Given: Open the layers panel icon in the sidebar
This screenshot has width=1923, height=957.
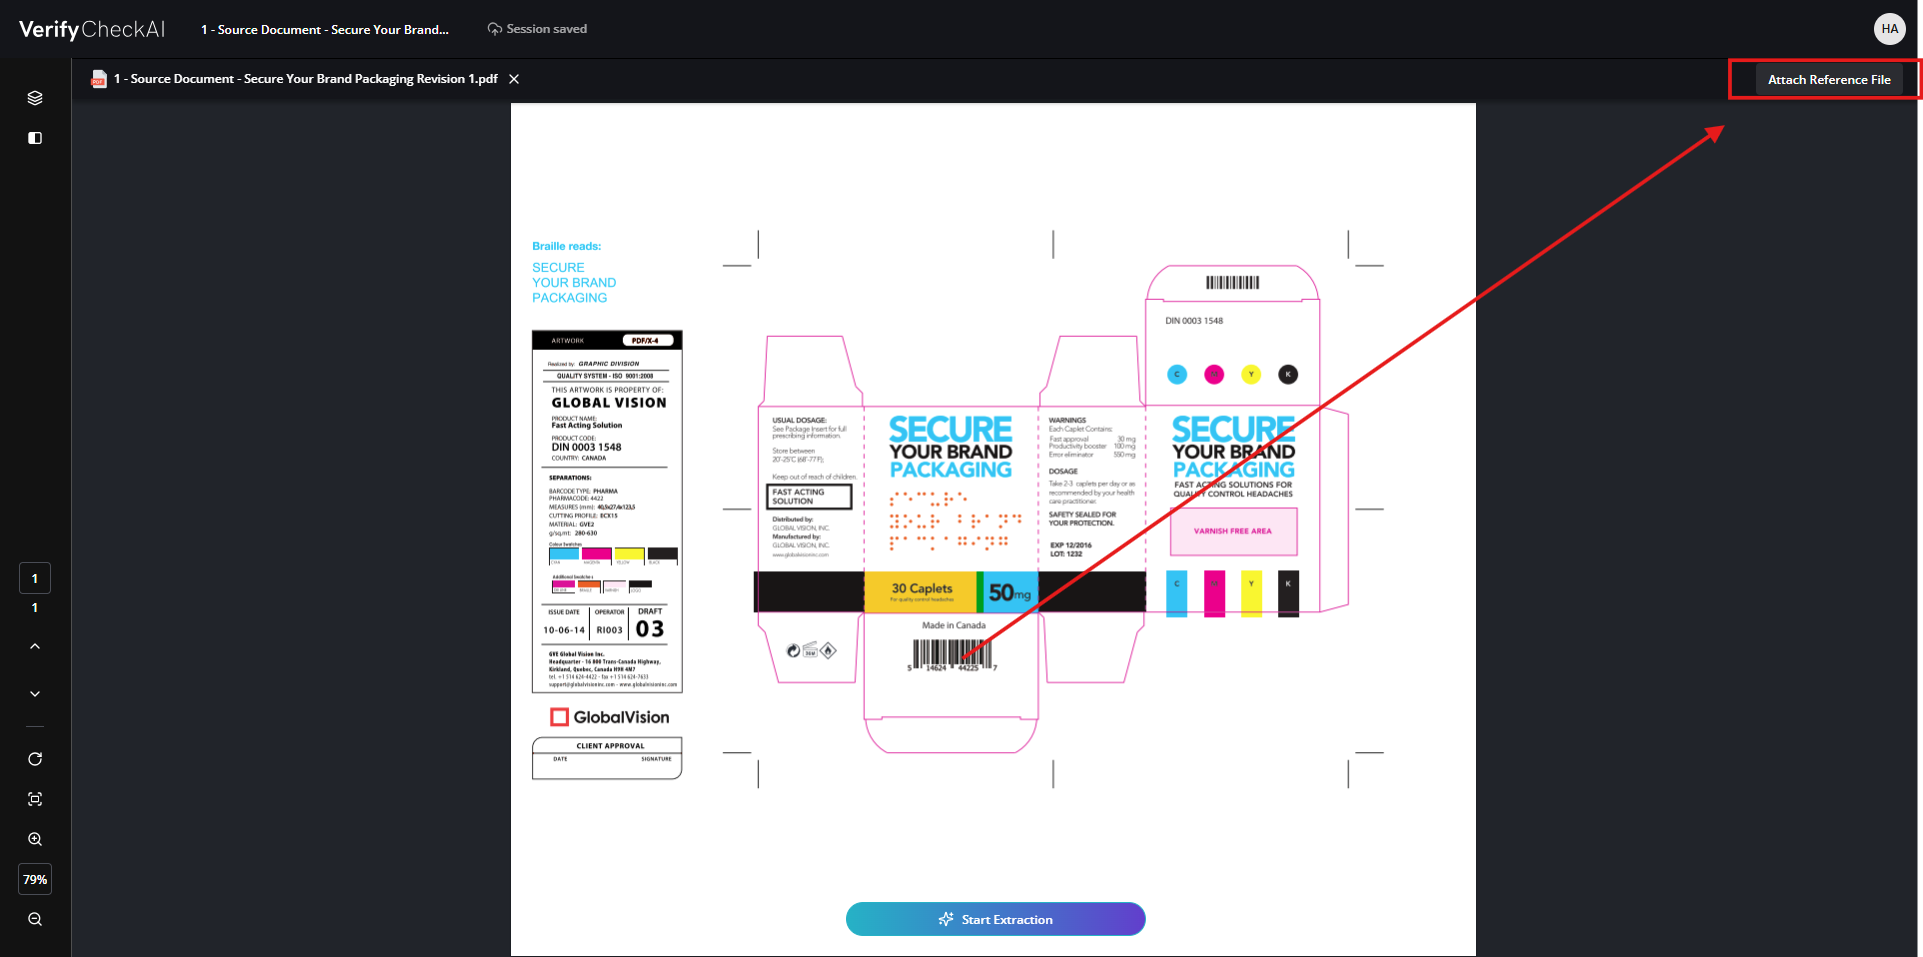Looking at the screenshot, I should (x=35, y=98).
